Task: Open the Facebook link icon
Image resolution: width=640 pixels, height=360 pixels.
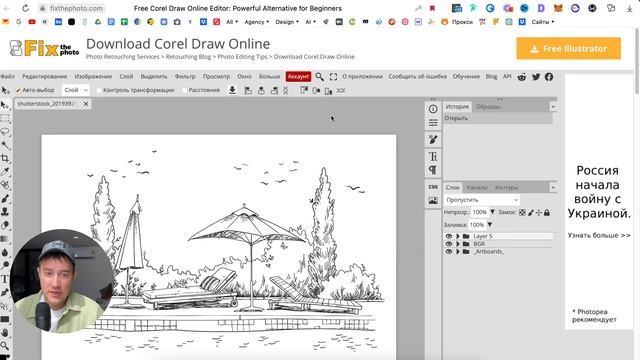Action: (549, 77)
